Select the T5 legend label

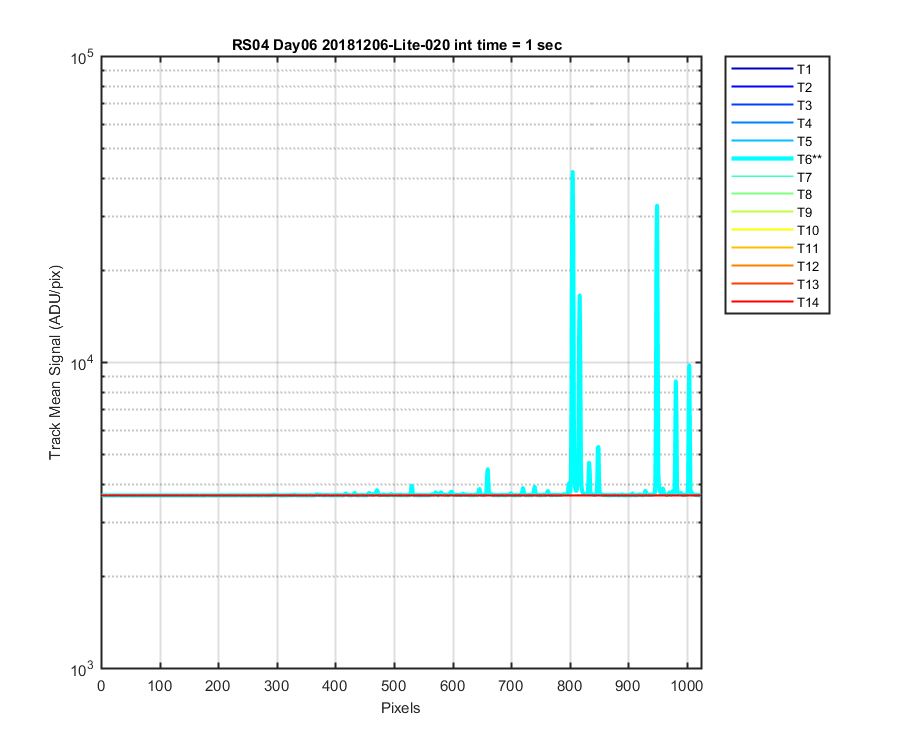(804, 141)
